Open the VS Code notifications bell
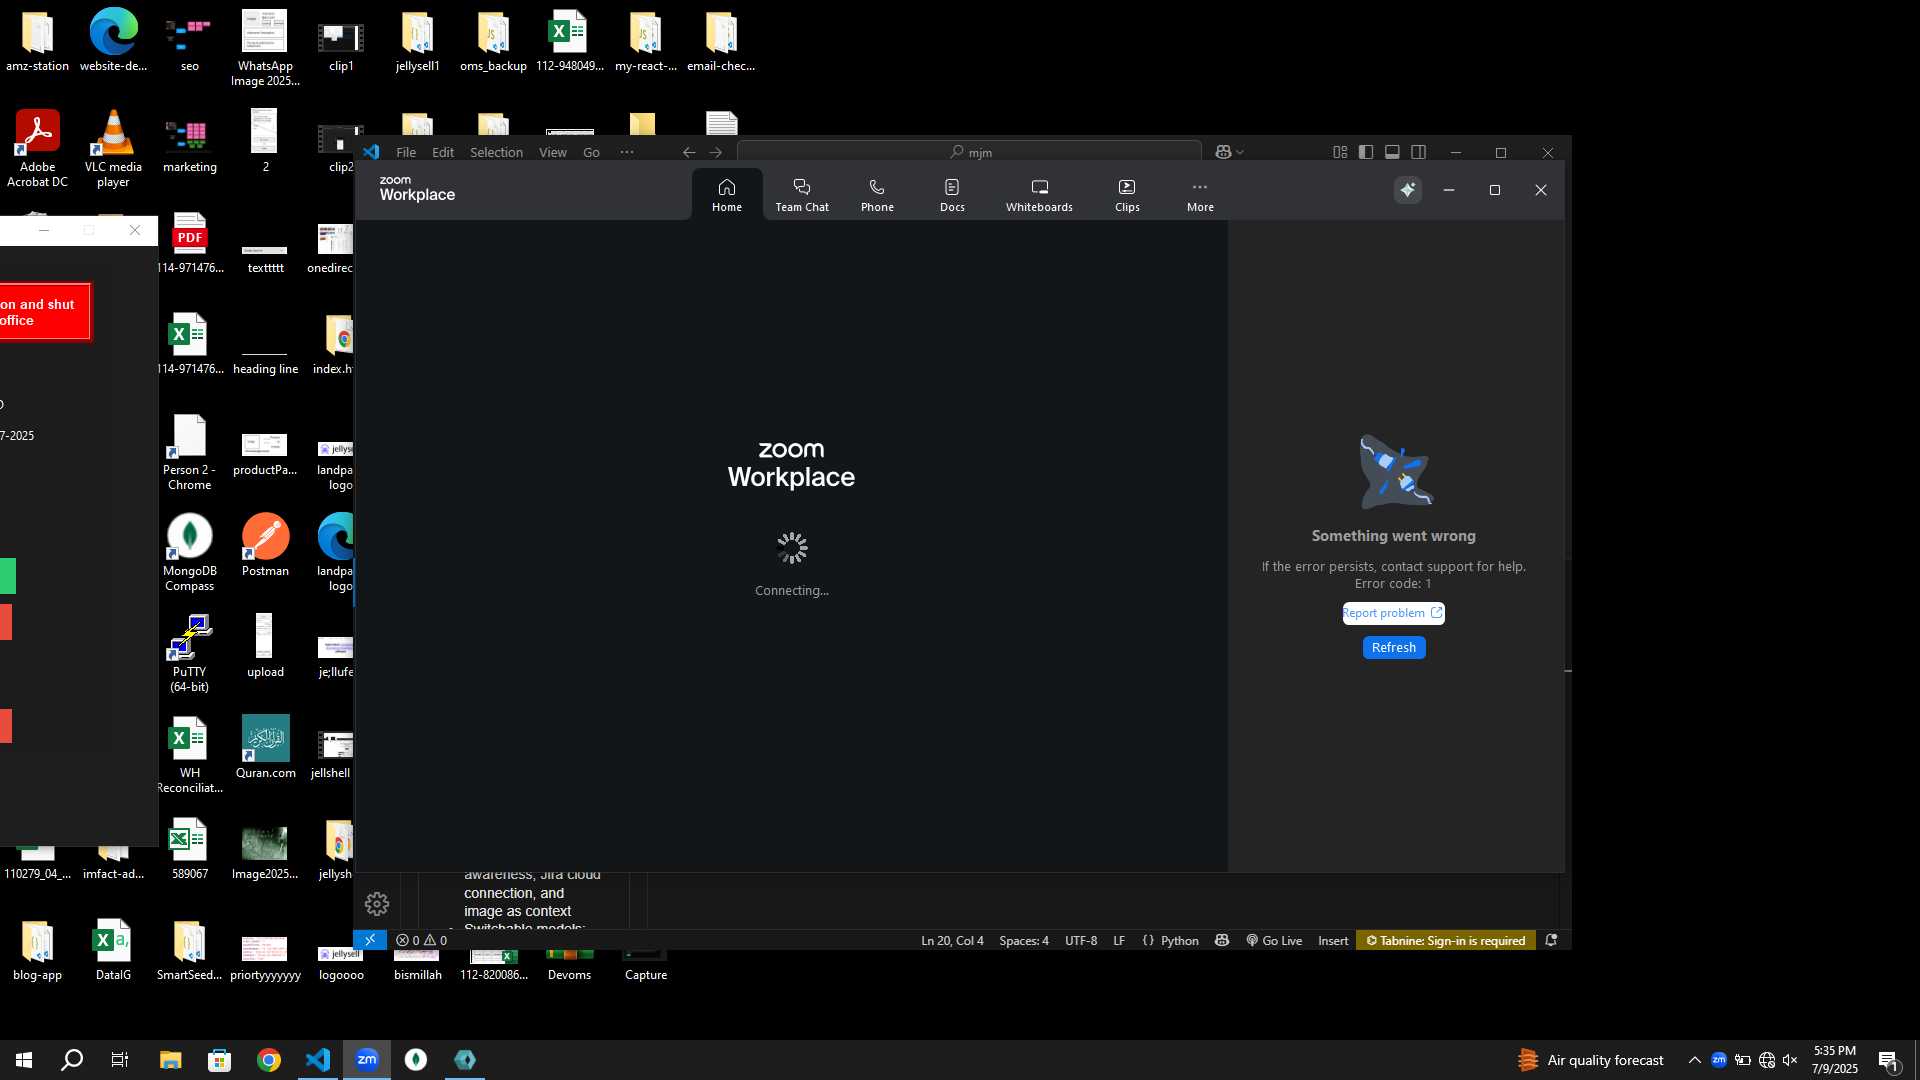The width and height of the screenshot is (1920, 1080). [x=1551, y=940]
